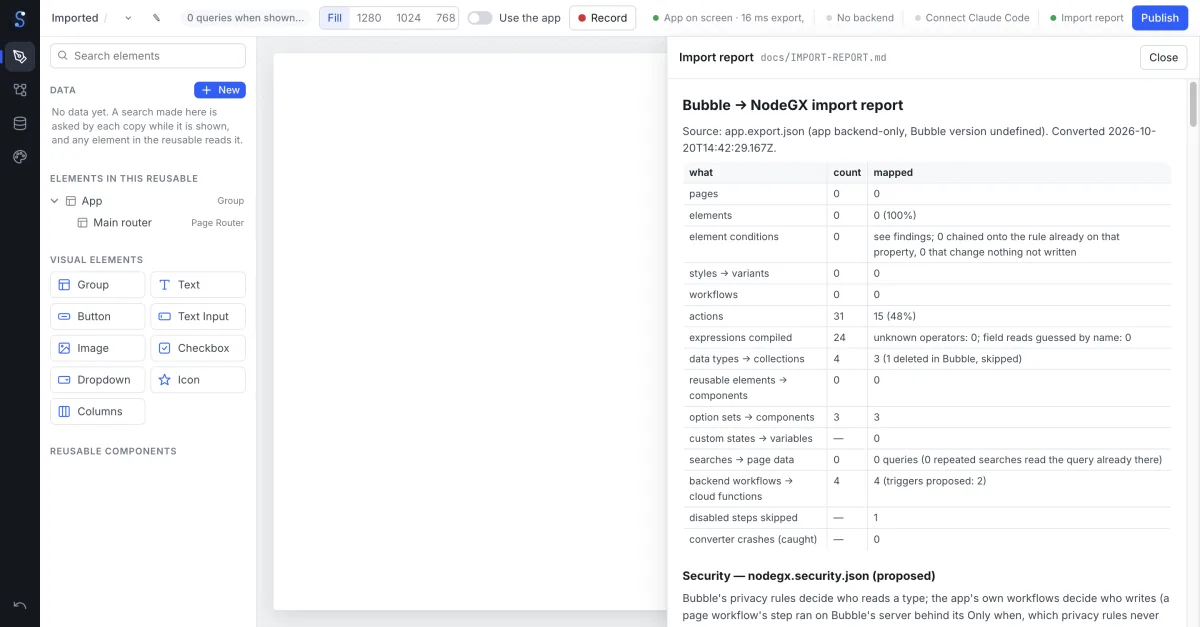Screen dimensions: 1200x627
Task: Click the '15 (48%)' mapped cell
Action: click(894, 316)
